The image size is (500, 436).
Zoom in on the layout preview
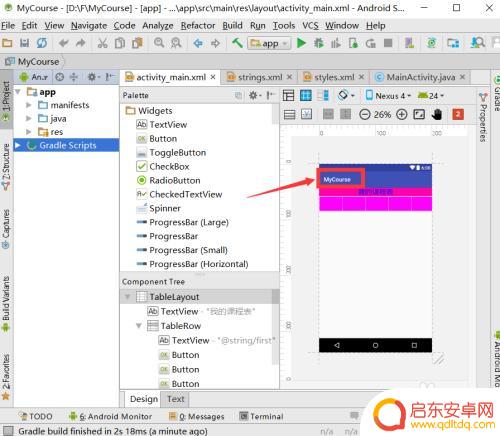pos(402,115)
